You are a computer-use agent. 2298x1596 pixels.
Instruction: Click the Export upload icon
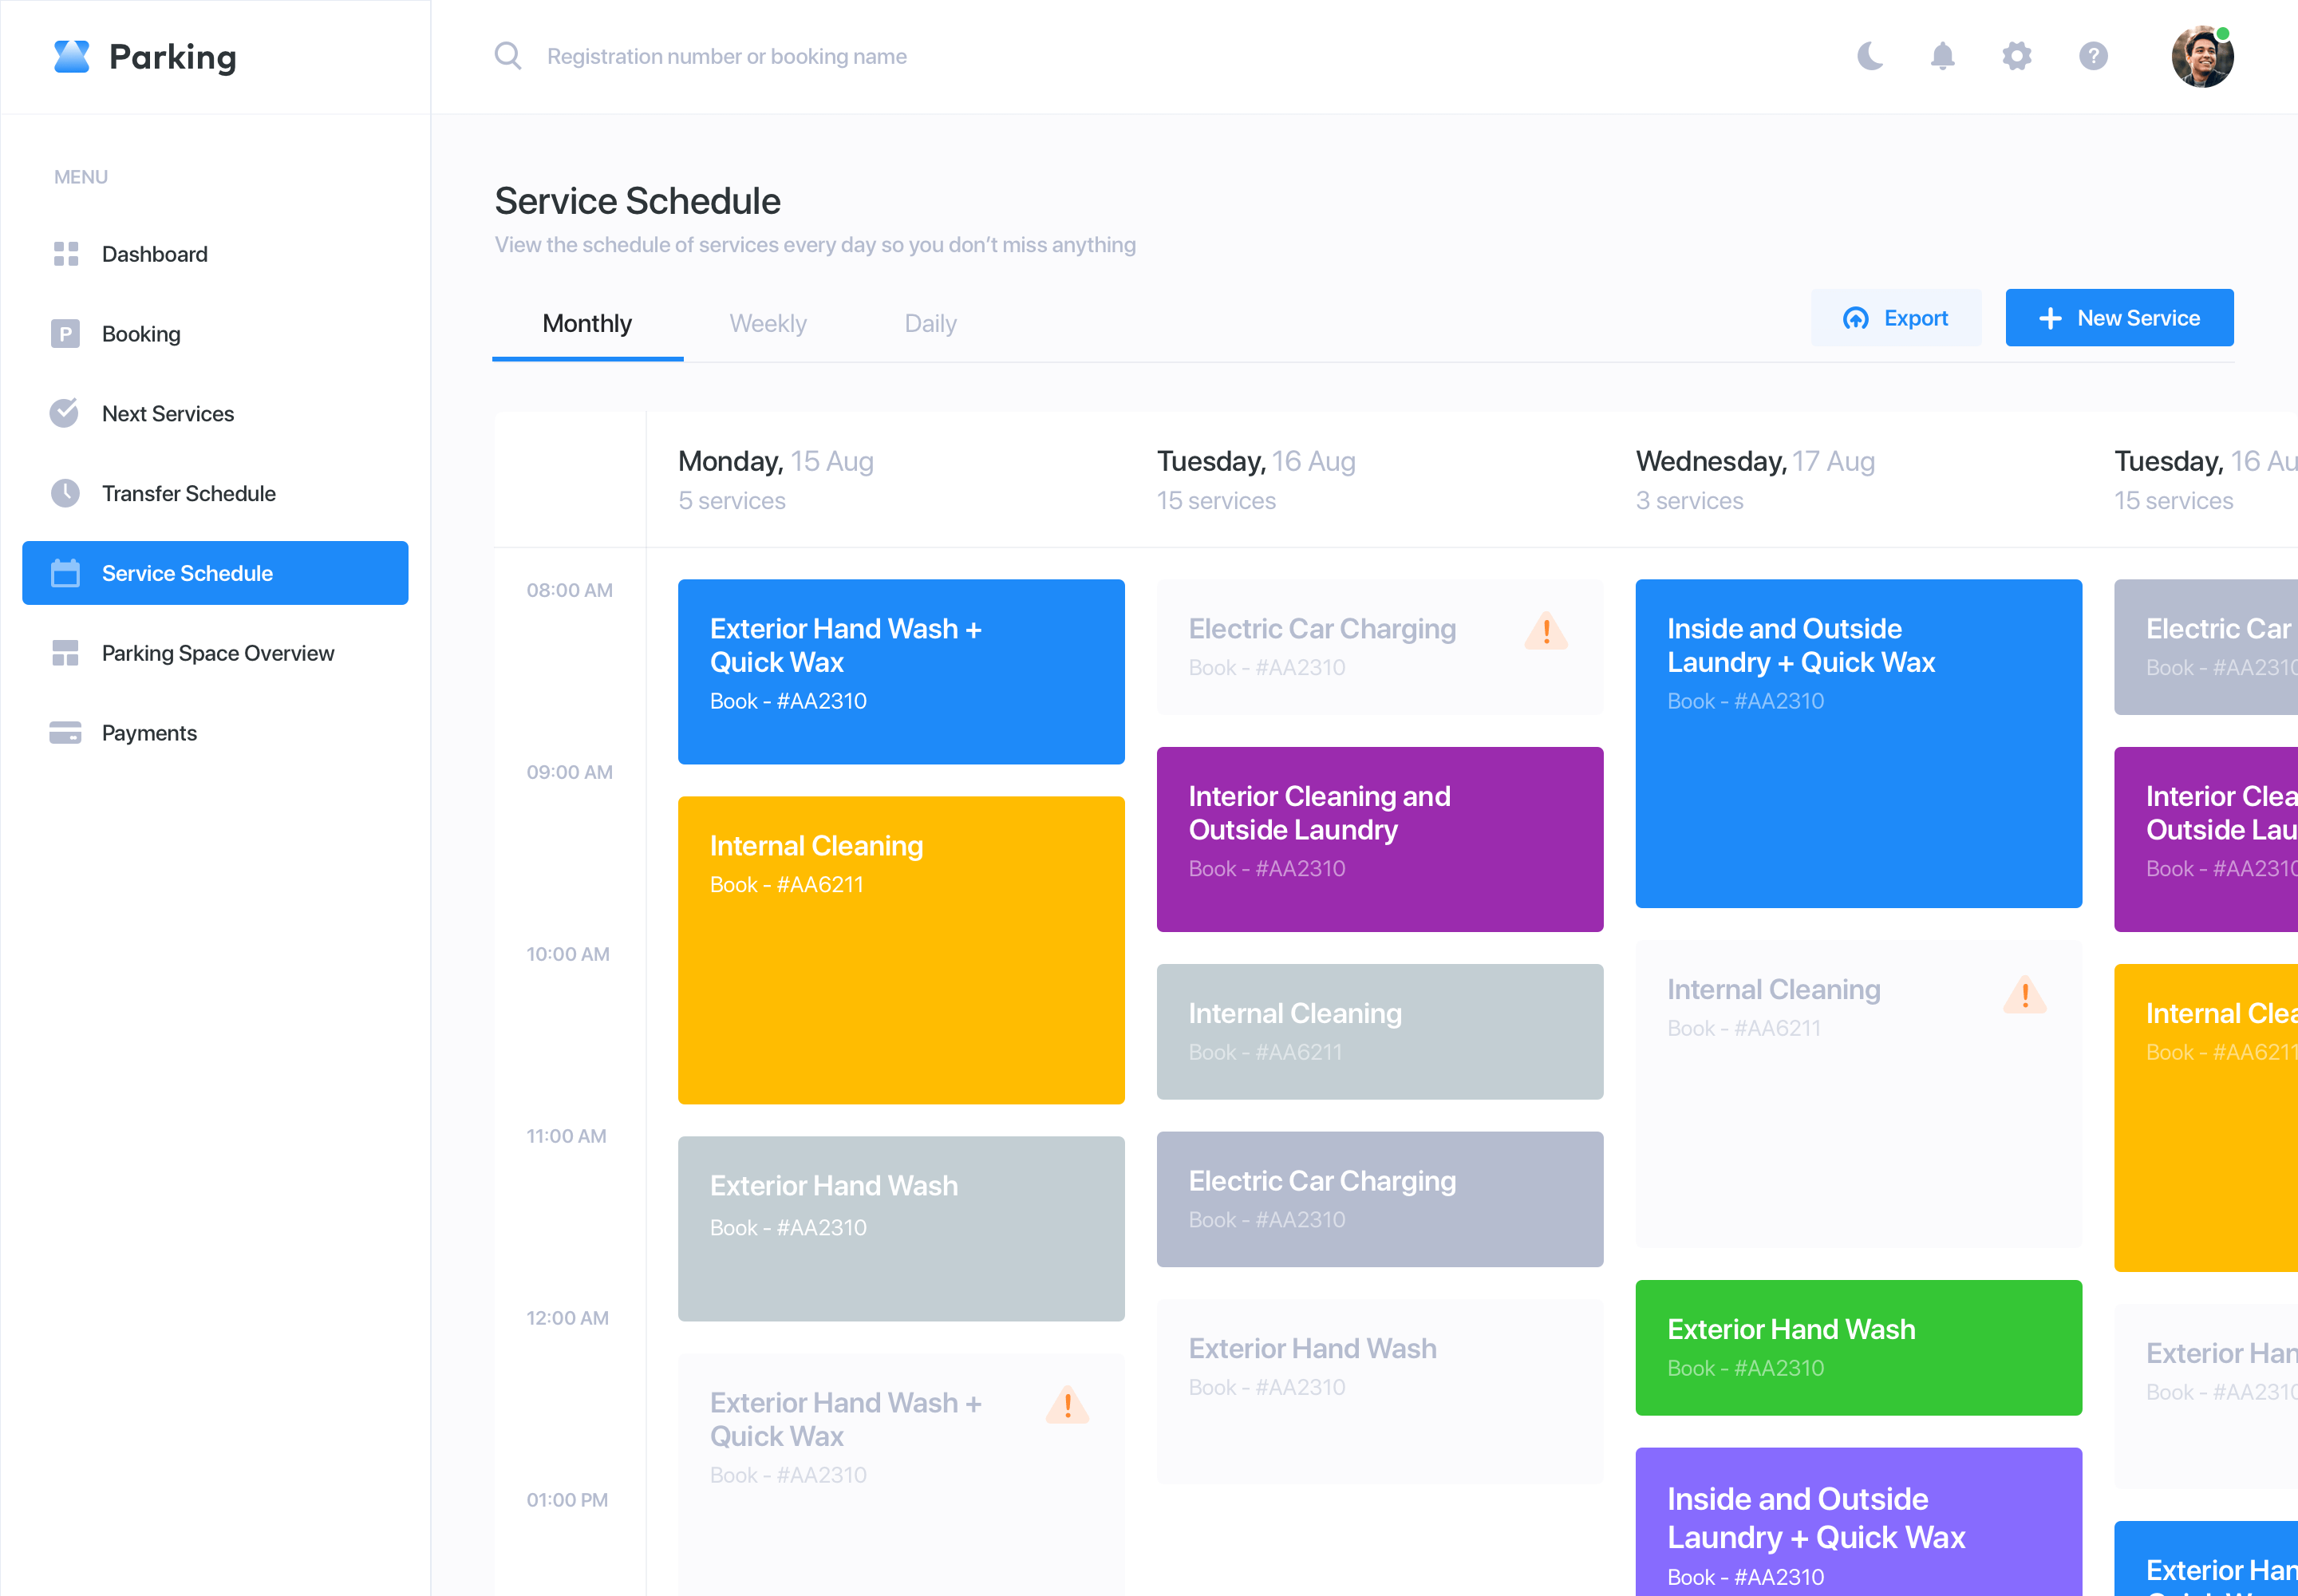click(x=1856, y=319)
